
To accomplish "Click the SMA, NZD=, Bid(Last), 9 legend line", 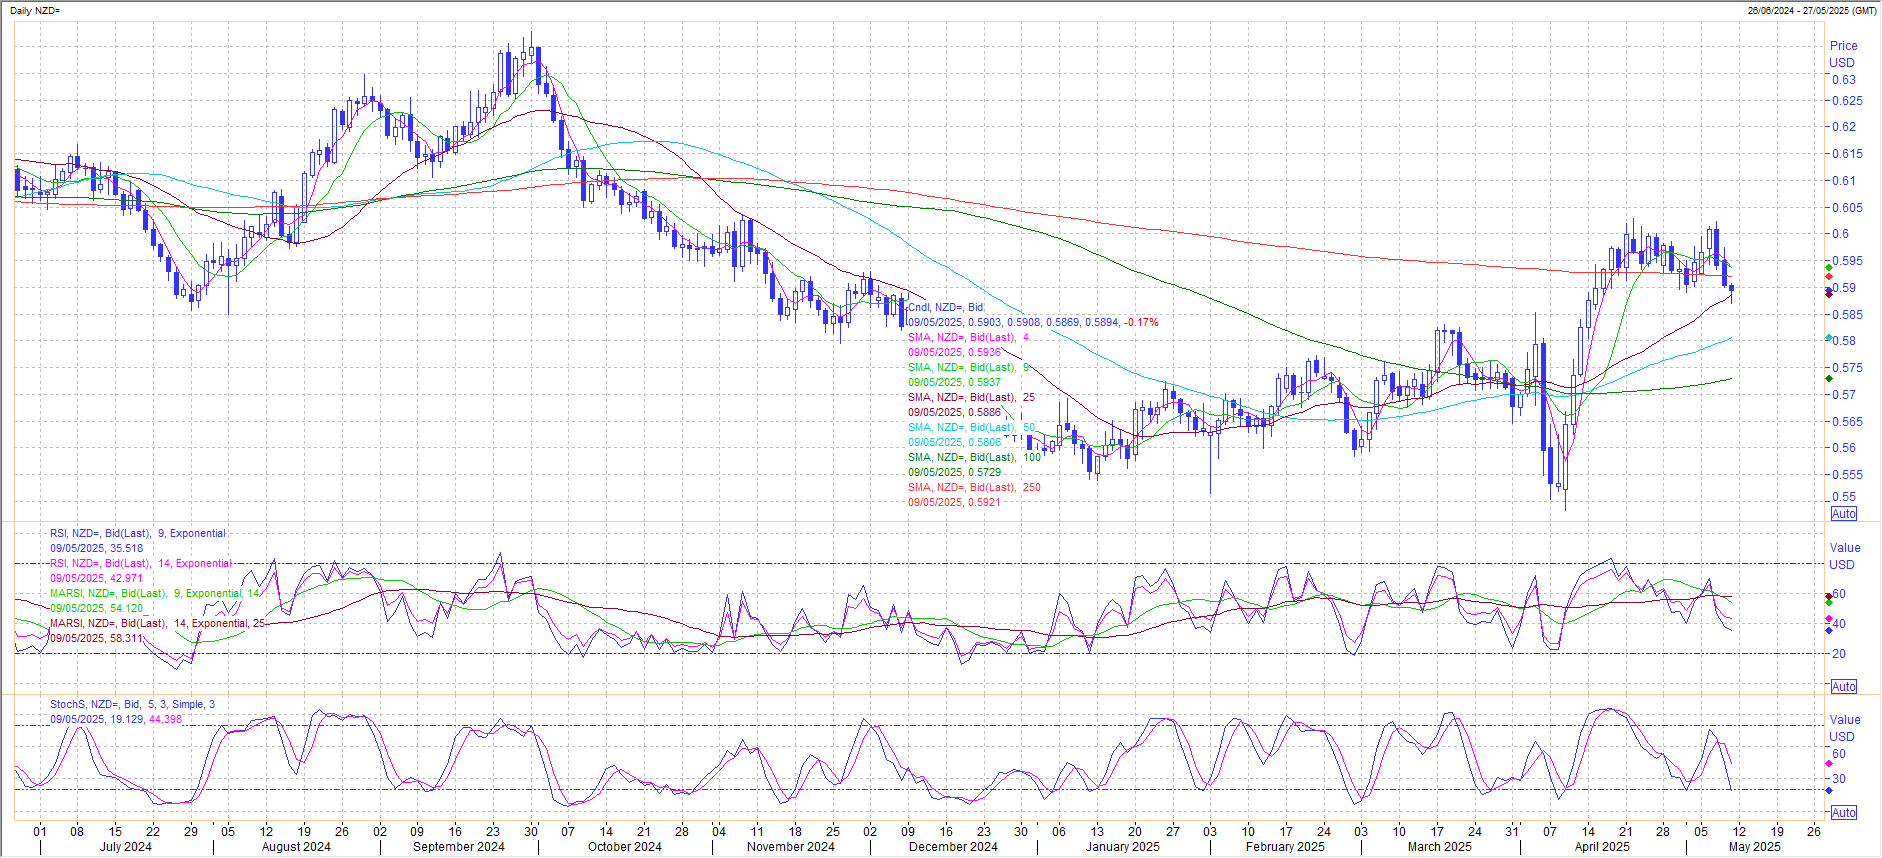I will 969,368.
